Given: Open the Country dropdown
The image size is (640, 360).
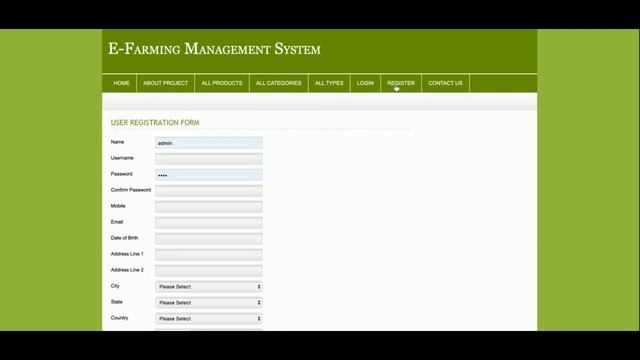Looking at the screenshot, I should [x=209, y=318].
